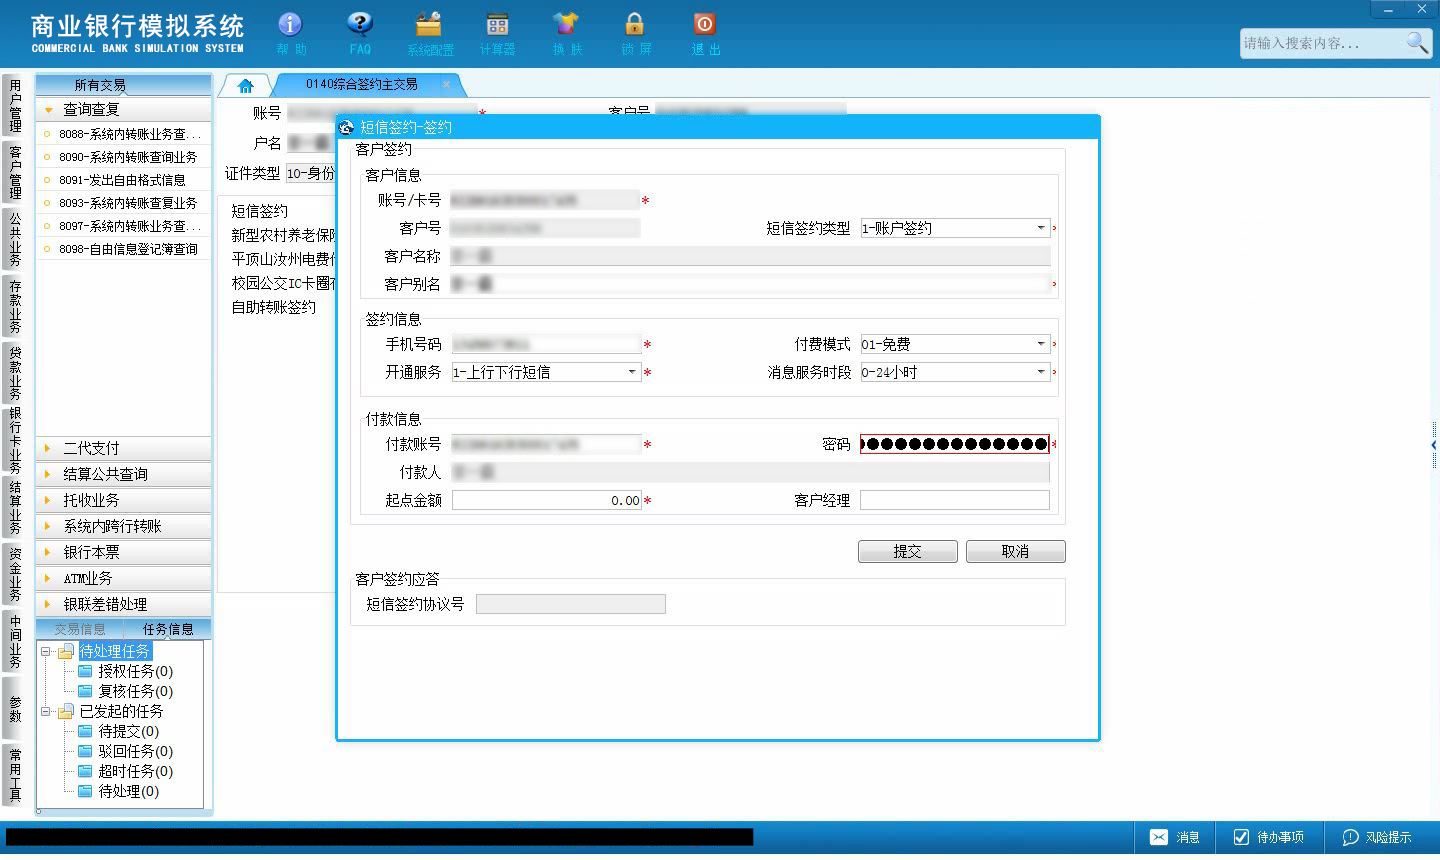
Task: Click the 提交 submit button
Action: [x=908, y=552]
